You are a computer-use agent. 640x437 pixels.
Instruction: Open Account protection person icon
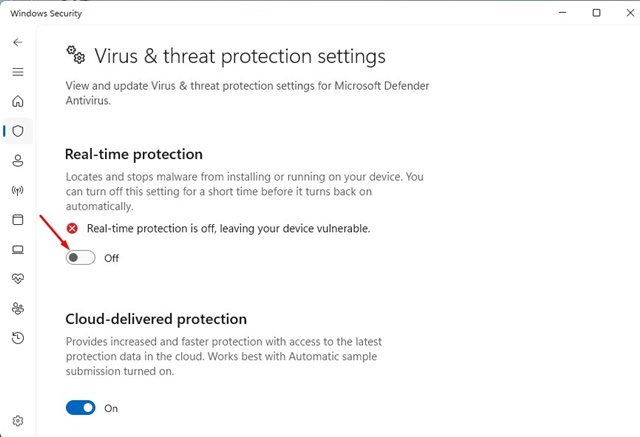[18, 161]
